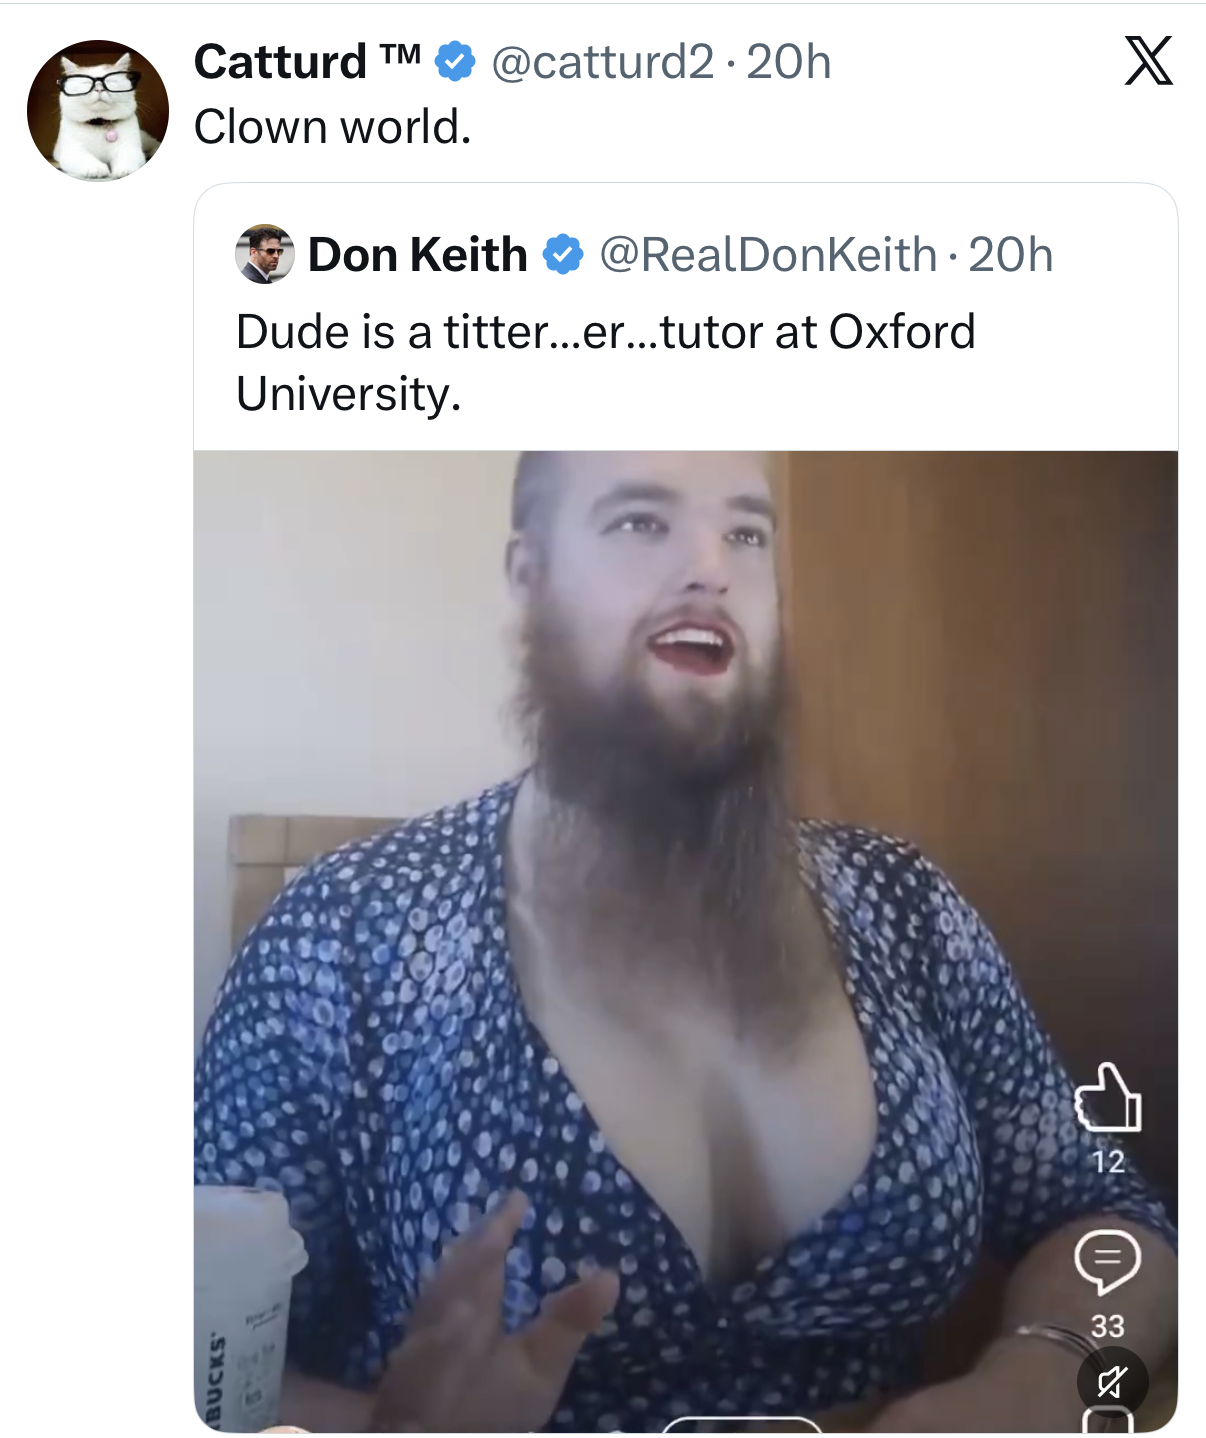Click the 12 likes count
The image size is (1206, 1438).
tap(1108, 1162)
